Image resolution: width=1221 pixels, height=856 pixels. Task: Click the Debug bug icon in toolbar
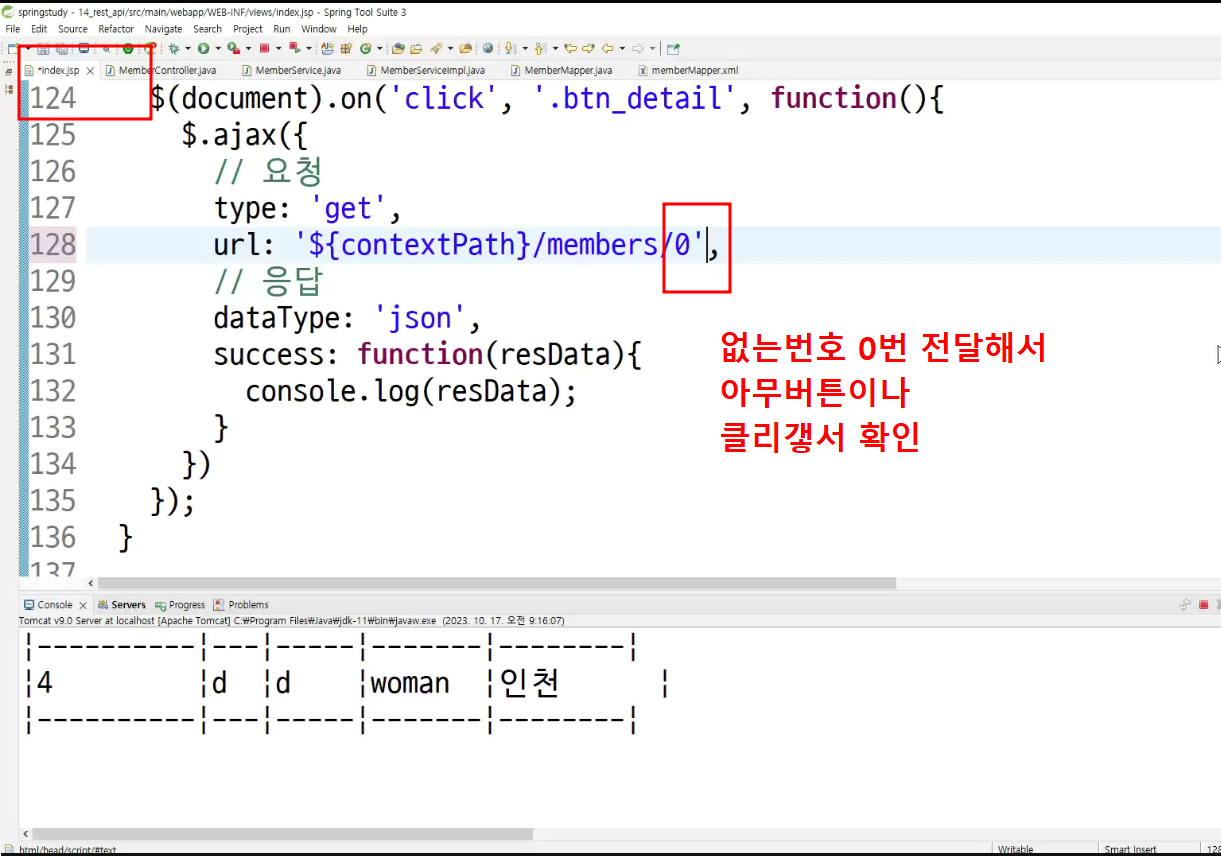pos(174,48)
